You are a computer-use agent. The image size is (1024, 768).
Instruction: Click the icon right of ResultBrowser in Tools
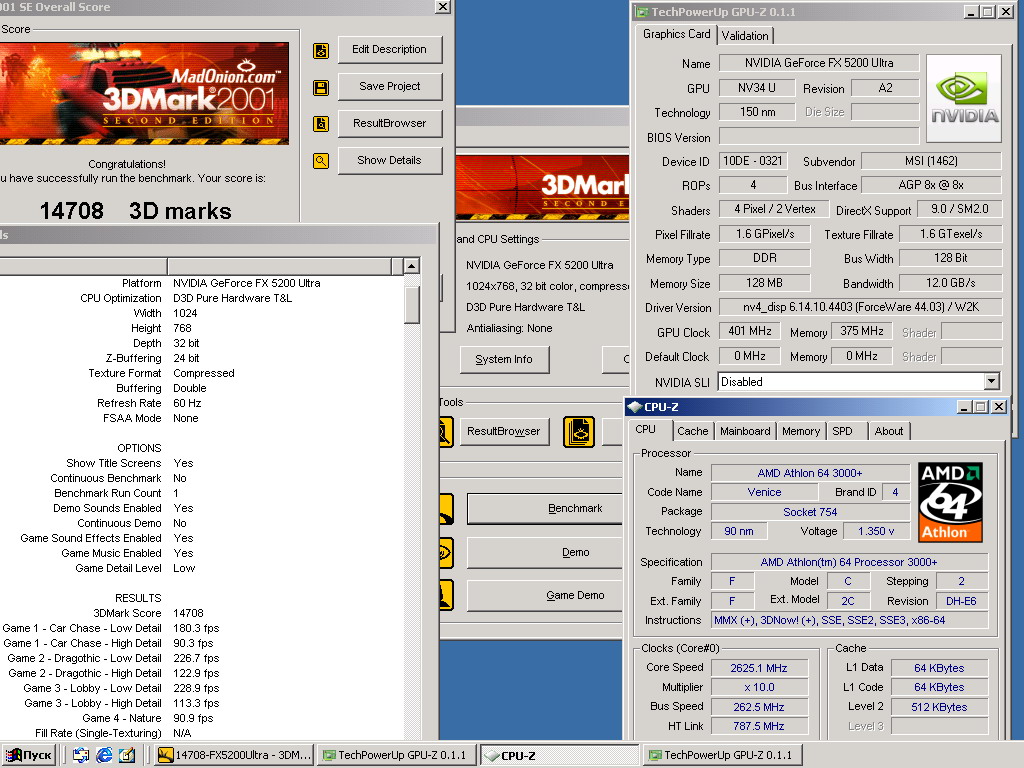coord(579,432)
